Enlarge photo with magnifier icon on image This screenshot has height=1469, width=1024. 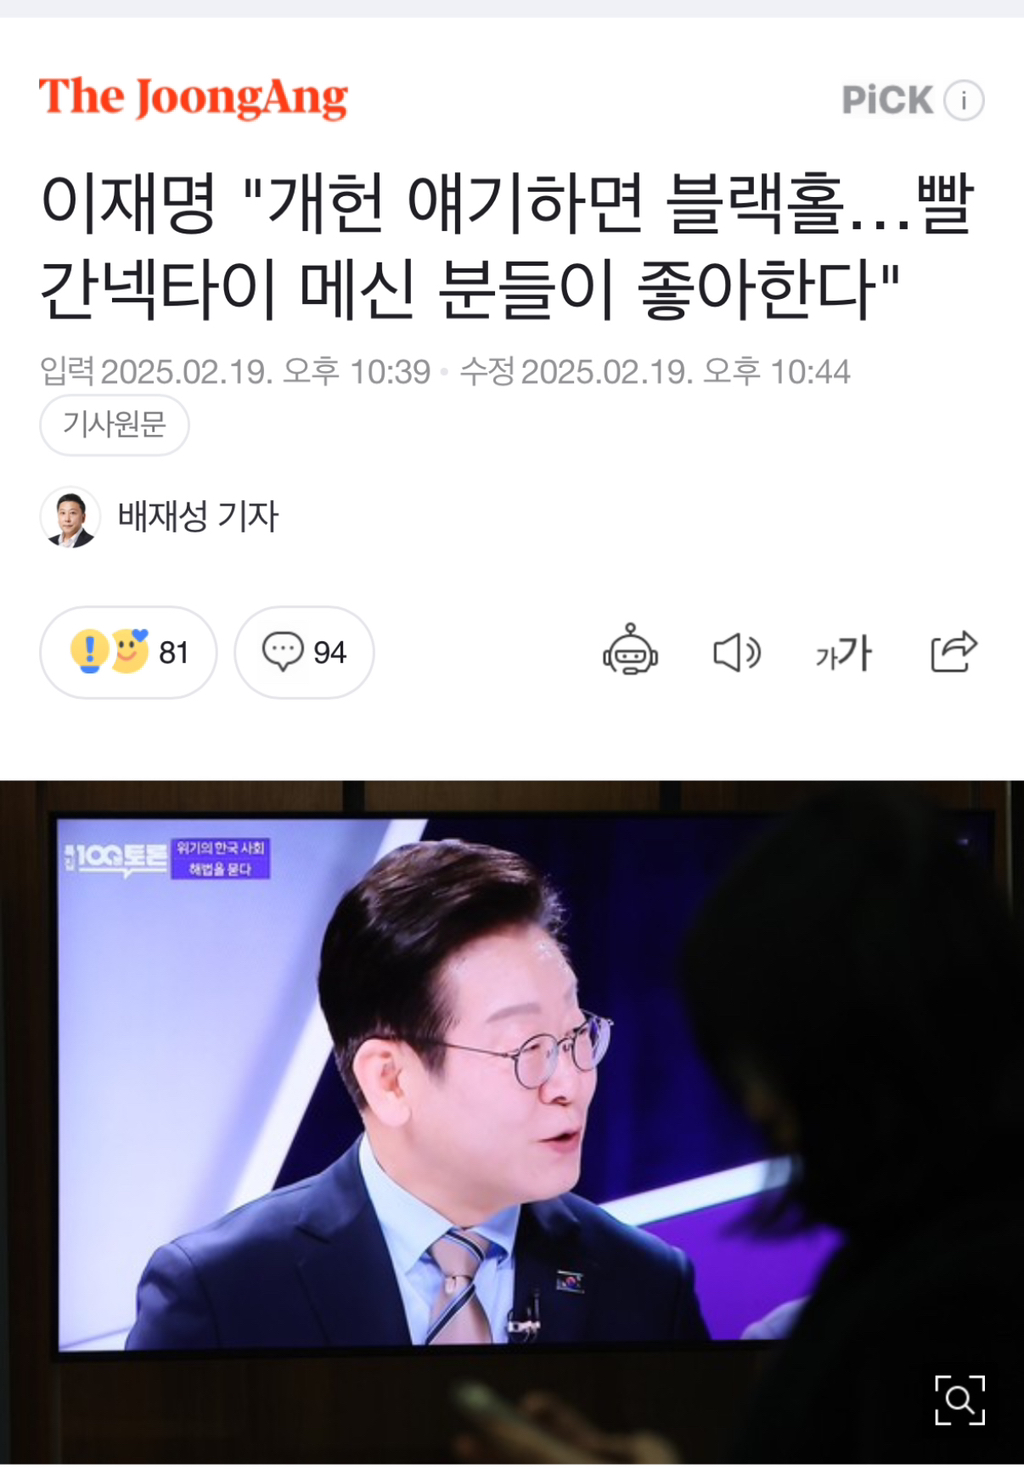click(959, 1399)
